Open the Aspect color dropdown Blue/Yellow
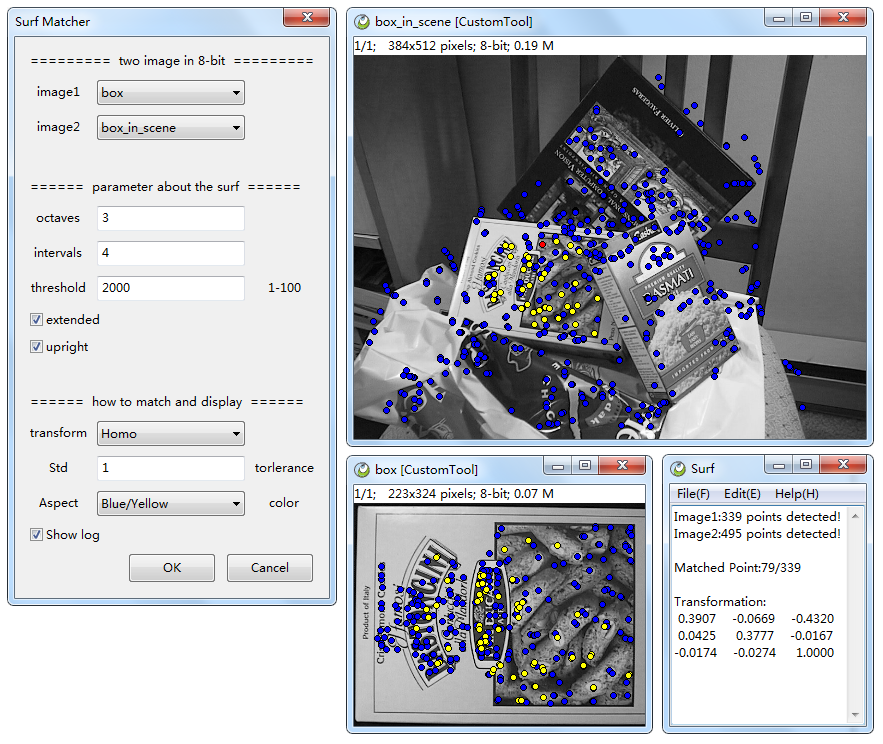883x744 pixels. point(171,504)
